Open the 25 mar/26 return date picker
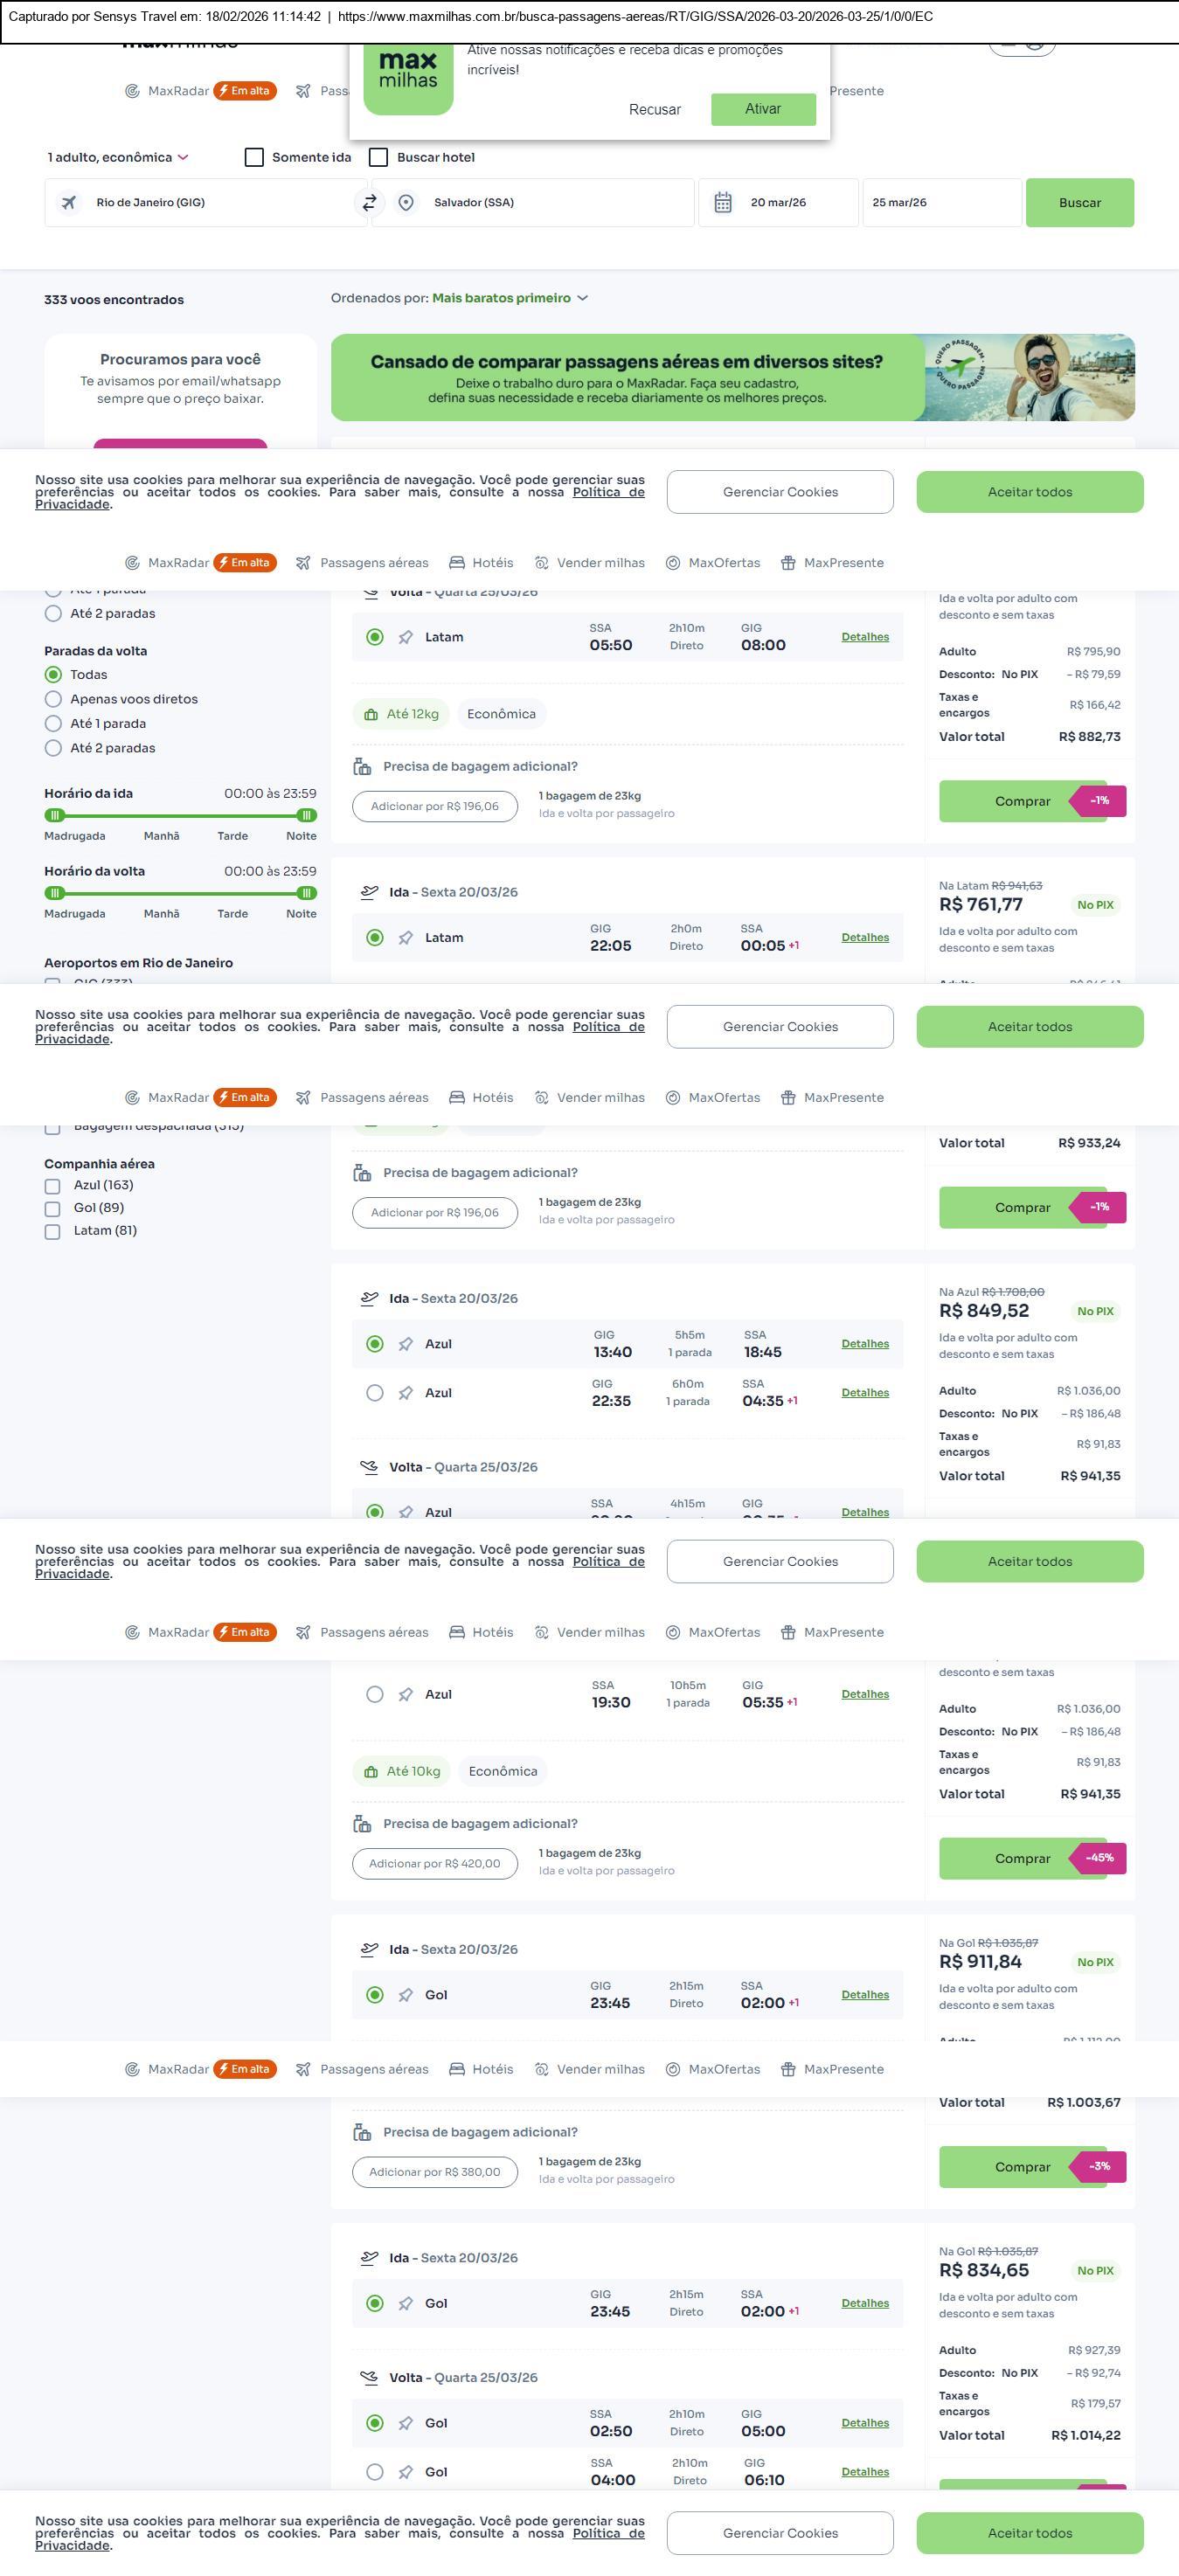The height and width of the screenshot is (2576, 1179). coord(941,203)
